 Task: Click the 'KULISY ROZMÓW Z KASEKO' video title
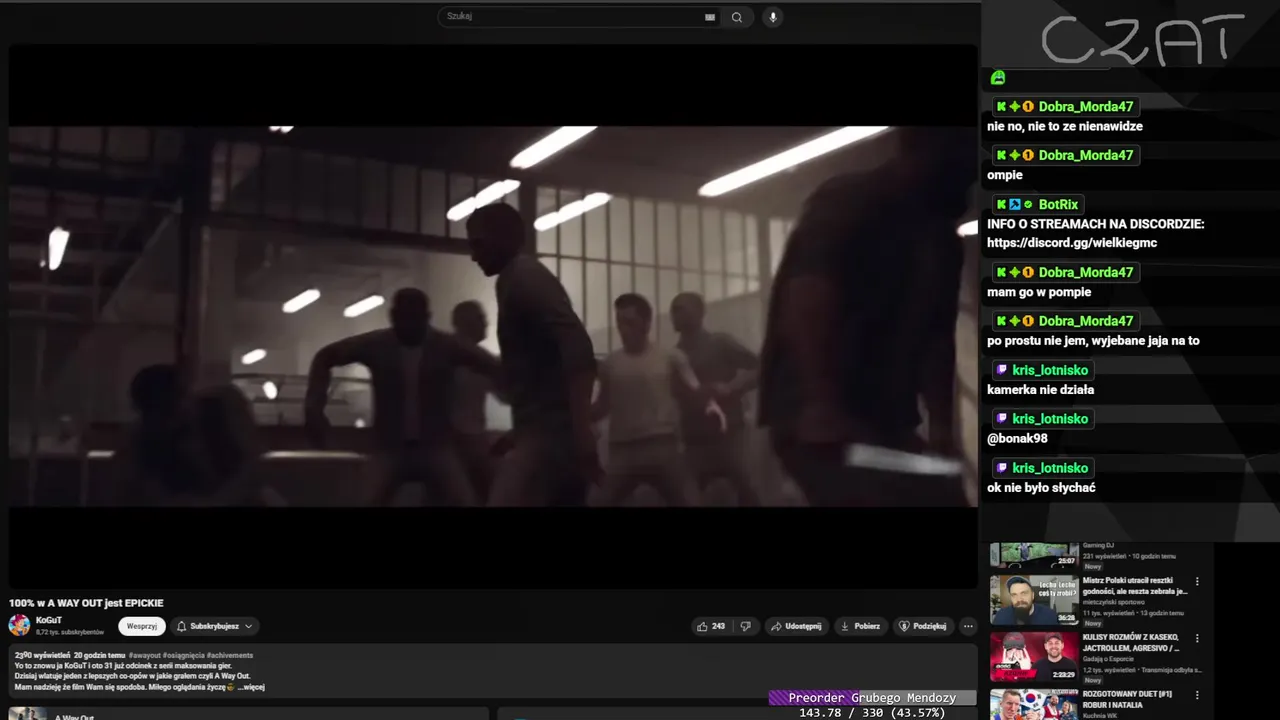tap(1131, 643)
